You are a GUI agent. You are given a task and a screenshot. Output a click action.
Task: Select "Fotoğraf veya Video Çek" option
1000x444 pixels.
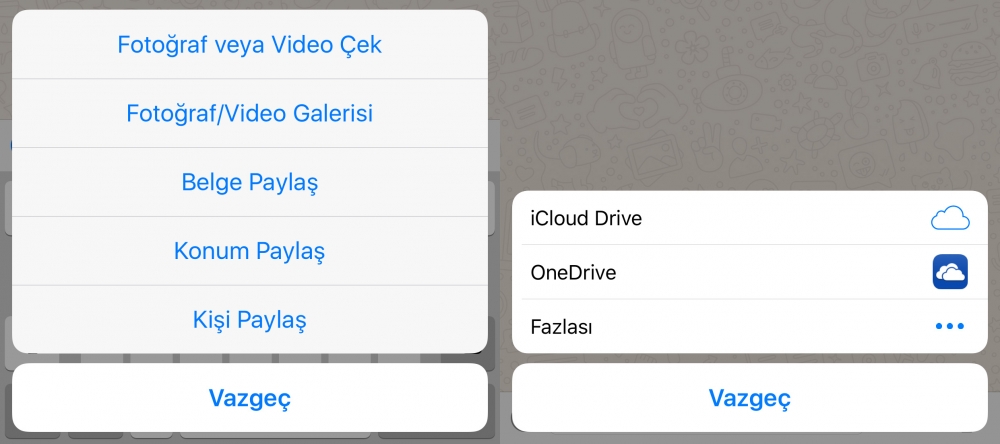249,45
